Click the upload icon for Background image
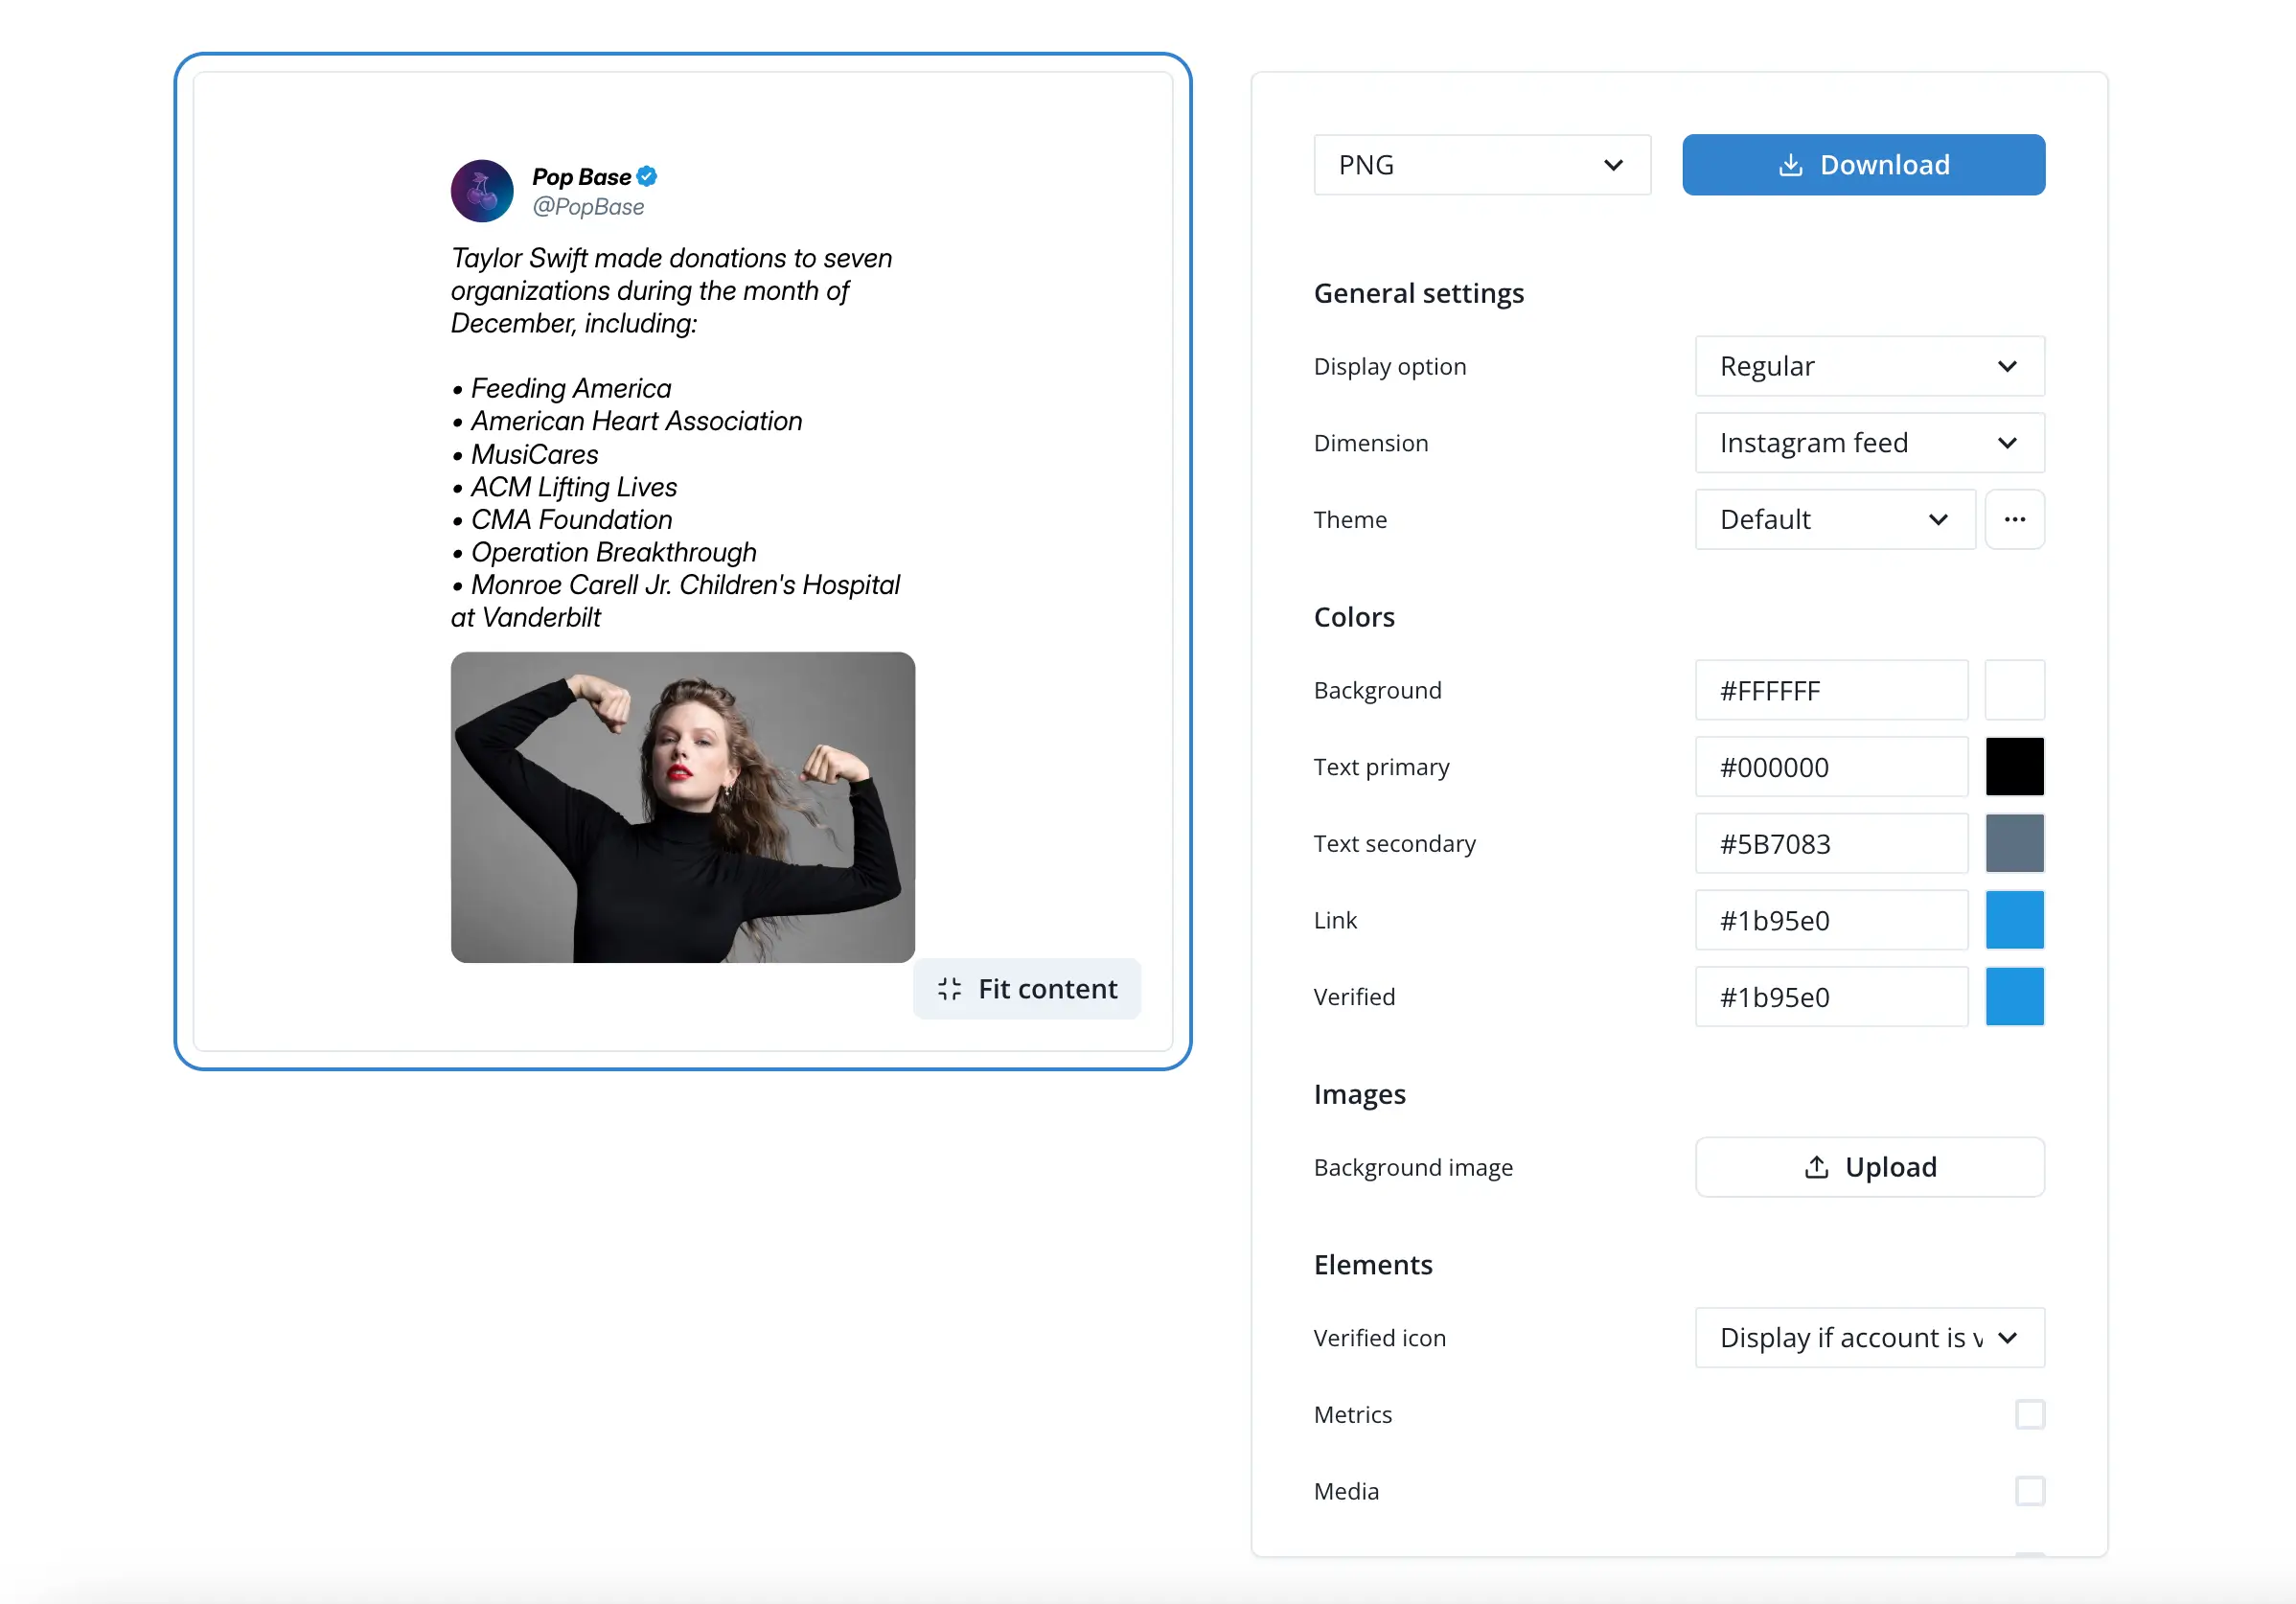Viewport: 2296px width, 1604px height. 1816,1166
